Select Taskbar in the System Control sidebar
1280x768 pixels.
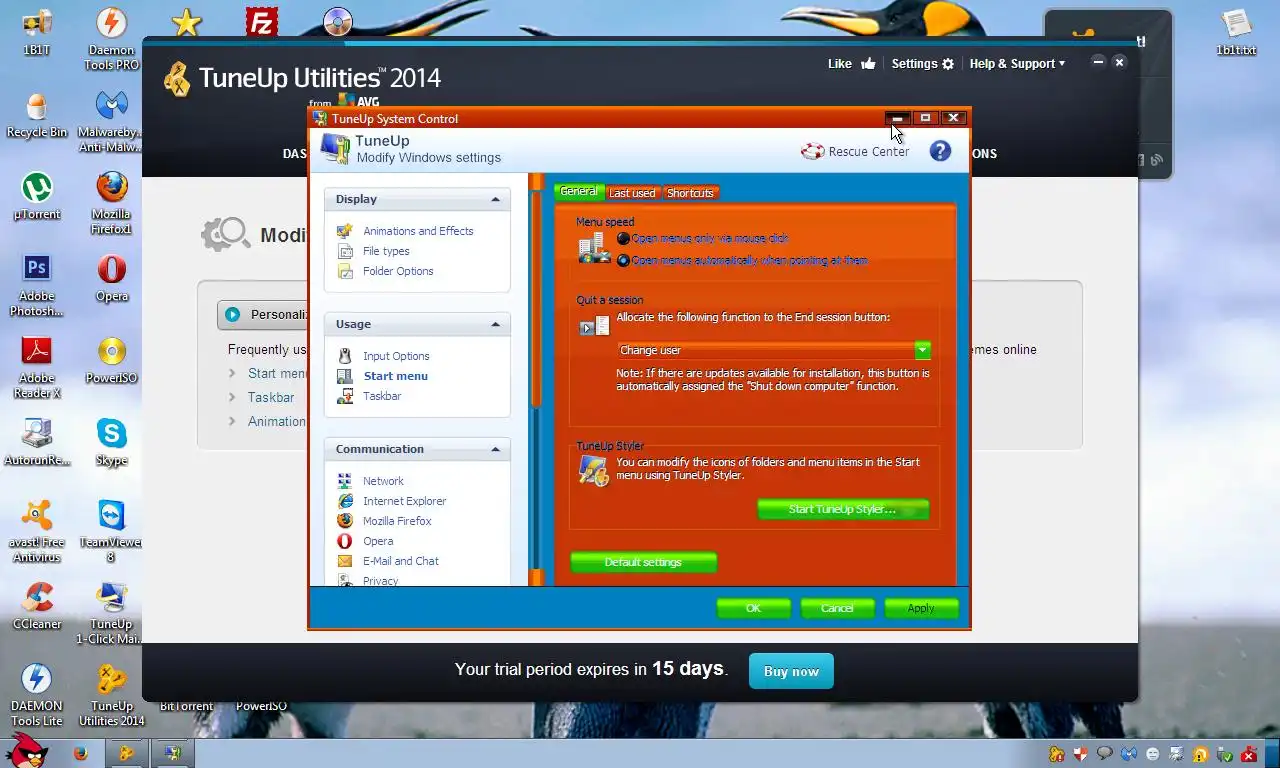coord(382,396)
